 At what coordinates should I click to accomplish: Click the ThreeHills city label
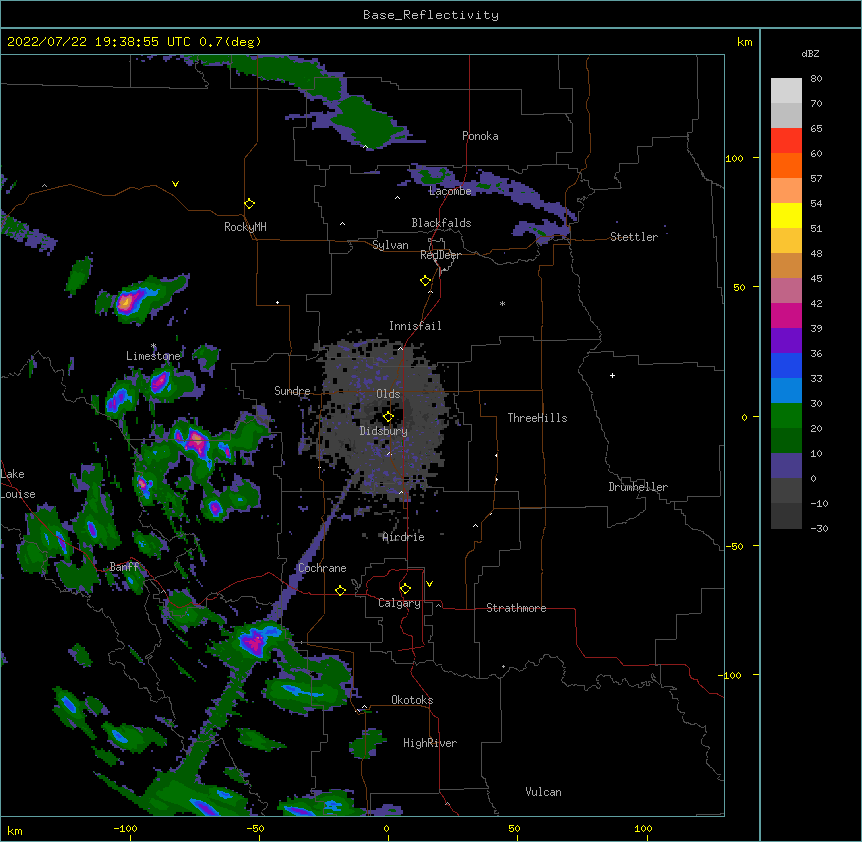click(x=537, y=418)
